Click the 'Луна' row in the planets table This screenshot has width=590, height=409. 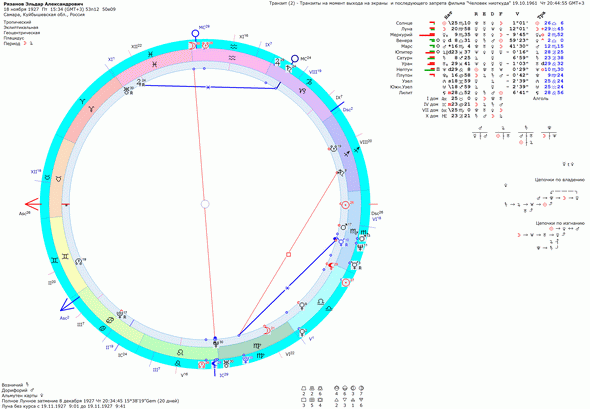480,29
